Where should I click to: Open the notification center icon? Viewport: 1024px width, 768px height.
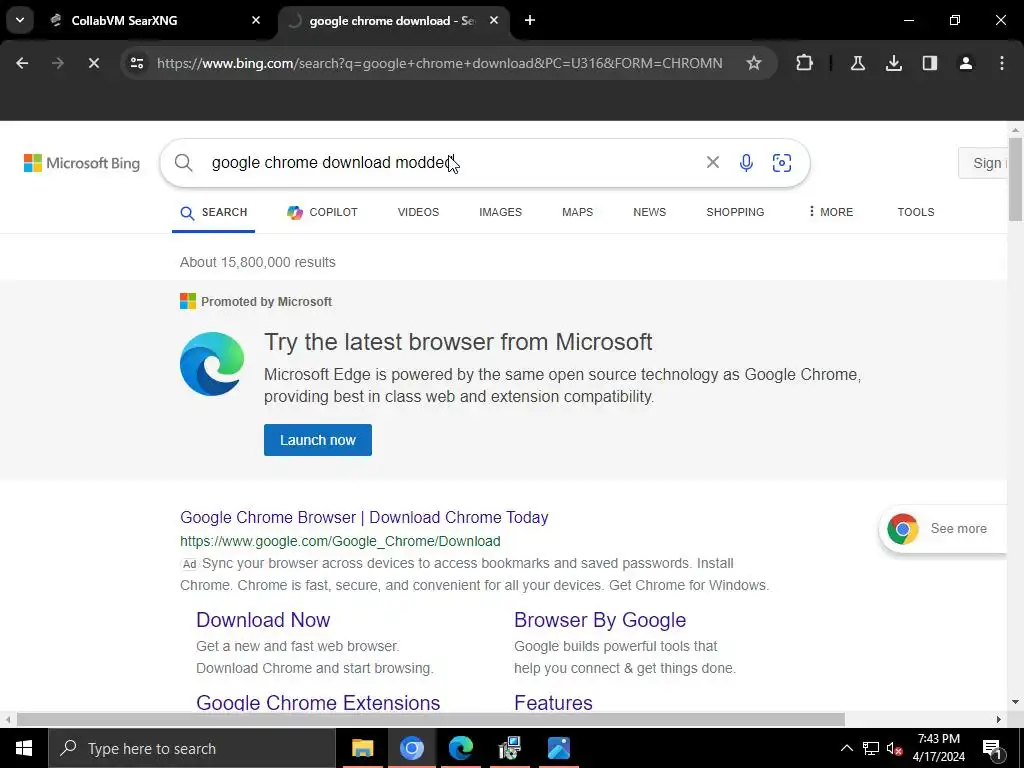[992, 748]
